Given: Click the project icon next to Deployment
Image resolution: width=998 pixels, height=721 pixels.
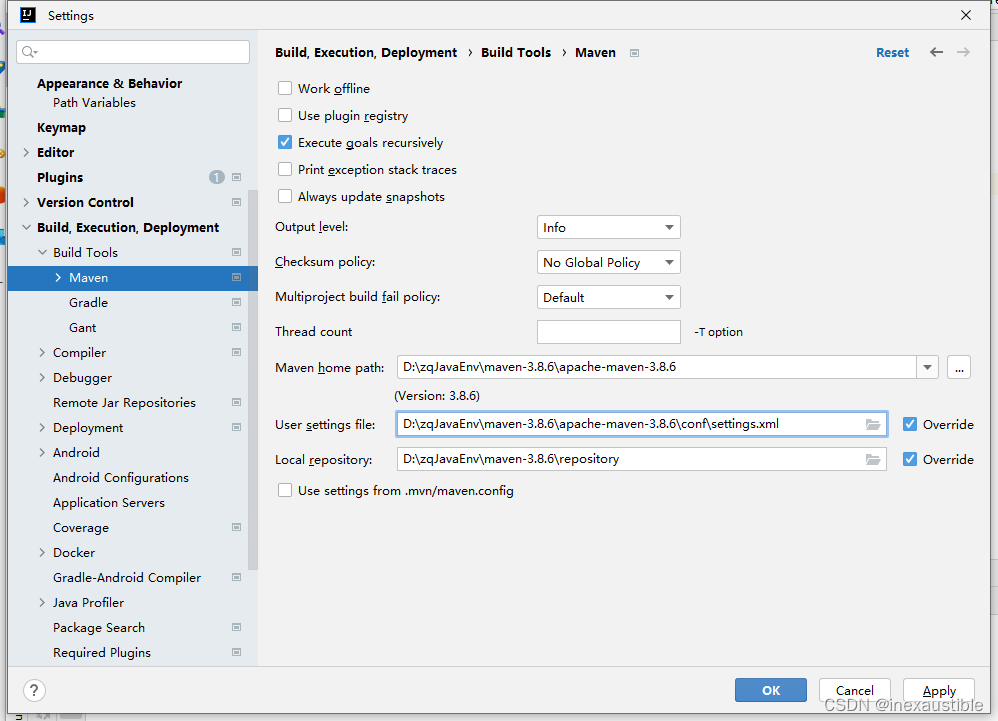Looking at the screenshot, I should coord(237,427).
